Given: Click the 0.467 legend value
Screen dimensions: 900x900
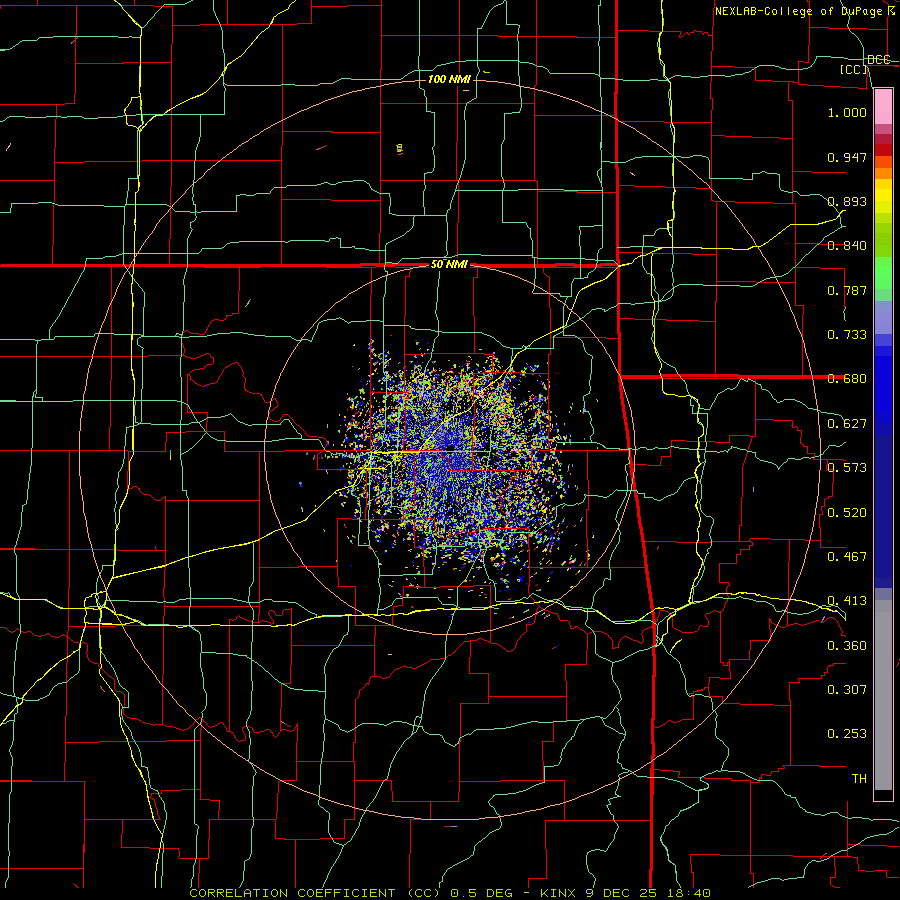Looking at the screenshot, I should pyautogui.click(x=847, y=557).
